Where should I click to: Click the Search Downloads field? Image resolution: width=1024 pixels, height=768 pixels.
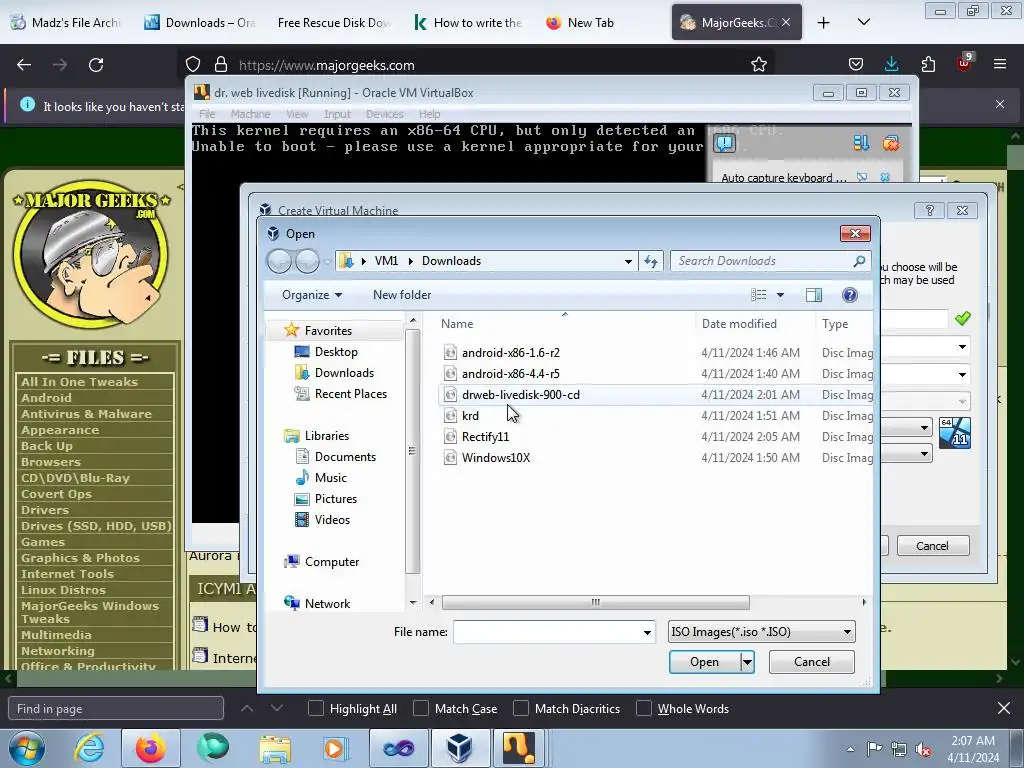pyautogui.click(x=764, y=261)
